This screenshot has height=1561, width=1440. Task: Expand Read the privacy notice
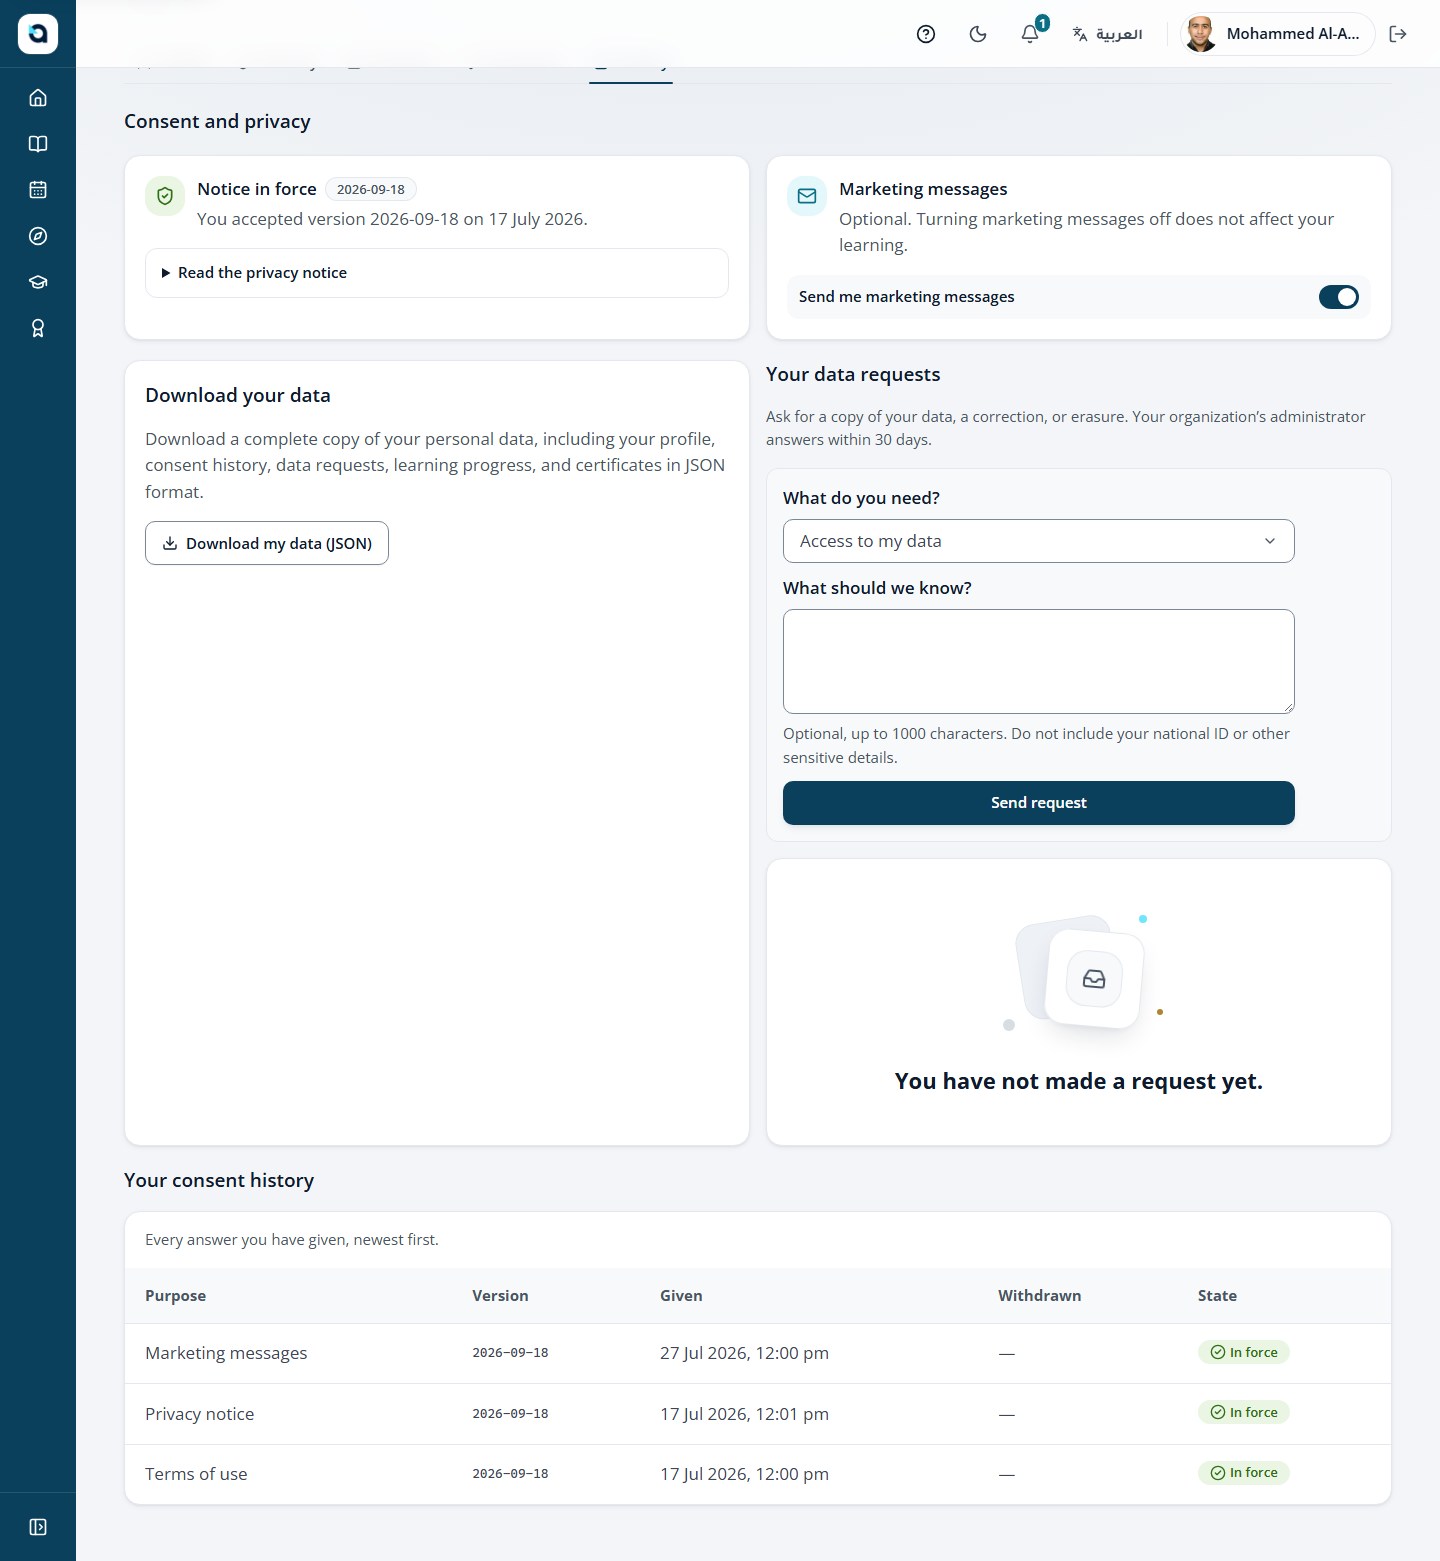437,273
